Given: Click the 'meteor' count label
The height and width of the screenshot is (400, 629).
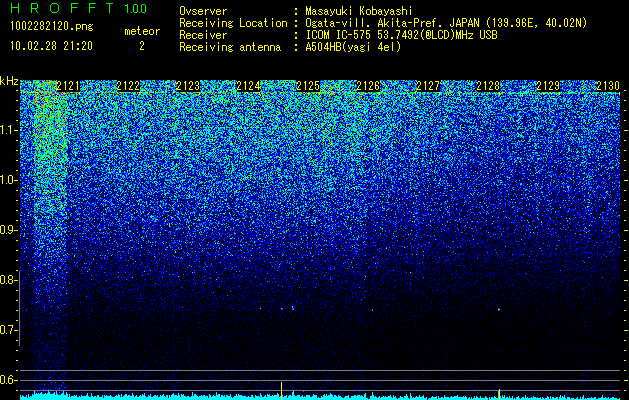Looking at the screenshot, I should (x=142, y=31).
